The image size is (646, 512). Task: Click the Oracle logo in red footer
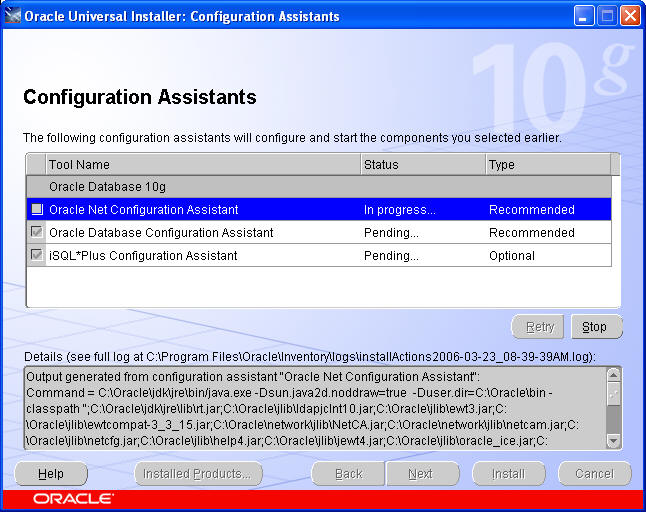[73, 498]
